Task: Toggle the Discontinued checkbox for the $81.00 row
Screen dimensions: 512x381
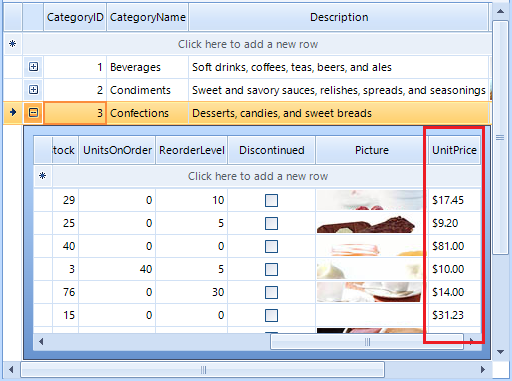Action: [271, 246]
